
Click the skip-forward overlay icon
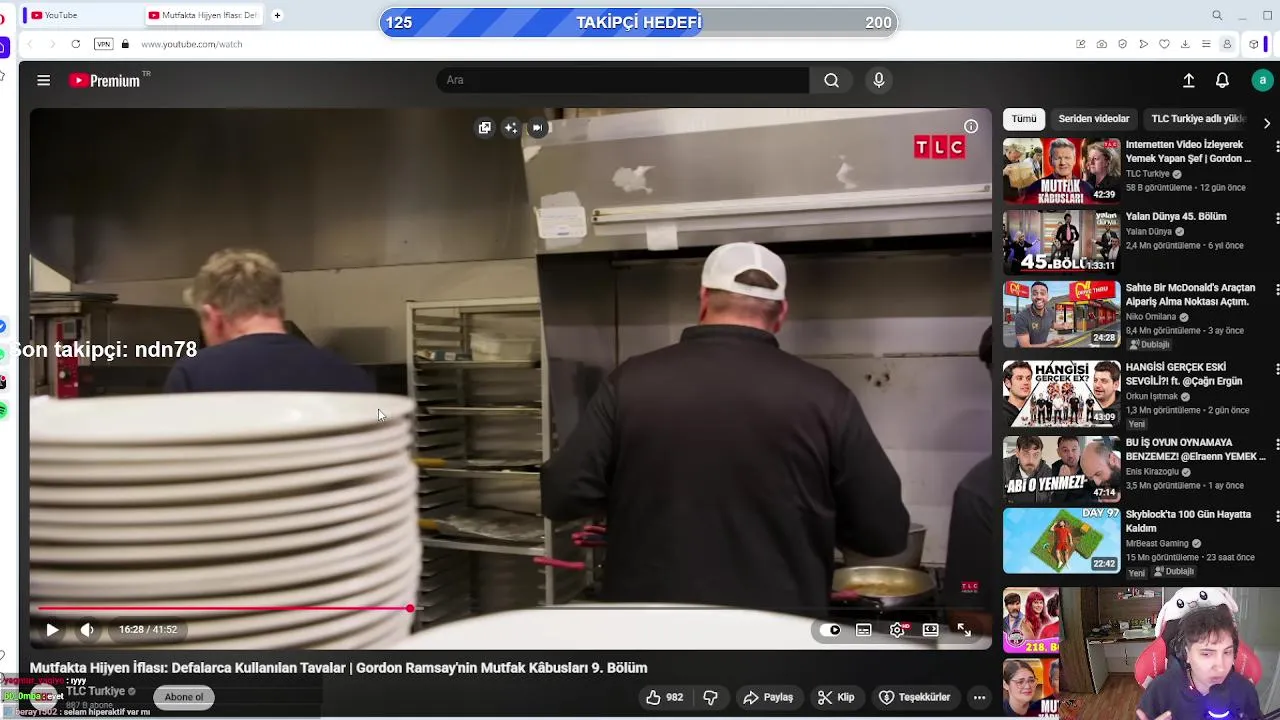(x=537, y=127)
